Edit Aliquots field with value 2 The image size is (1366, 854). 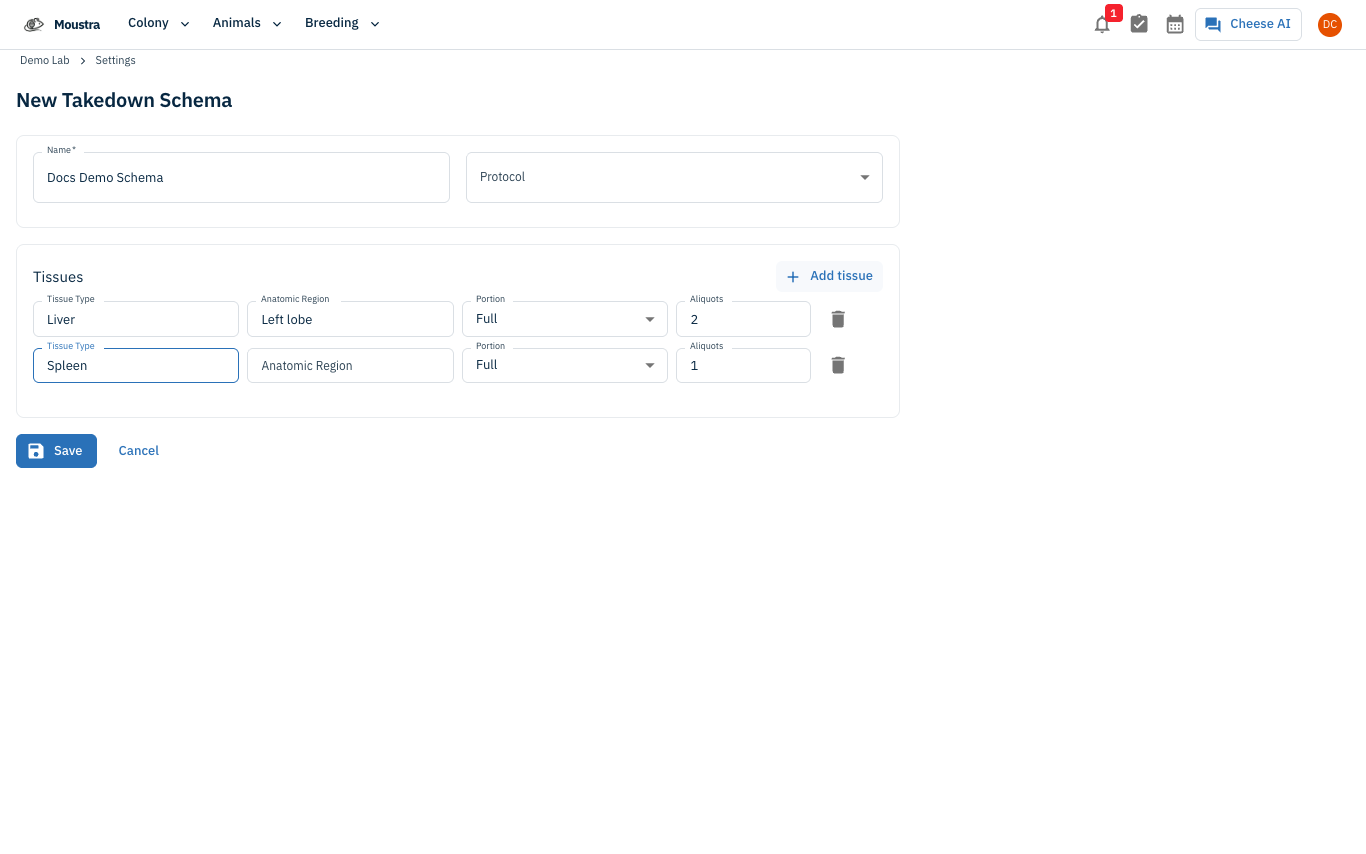tap(743, 319)
